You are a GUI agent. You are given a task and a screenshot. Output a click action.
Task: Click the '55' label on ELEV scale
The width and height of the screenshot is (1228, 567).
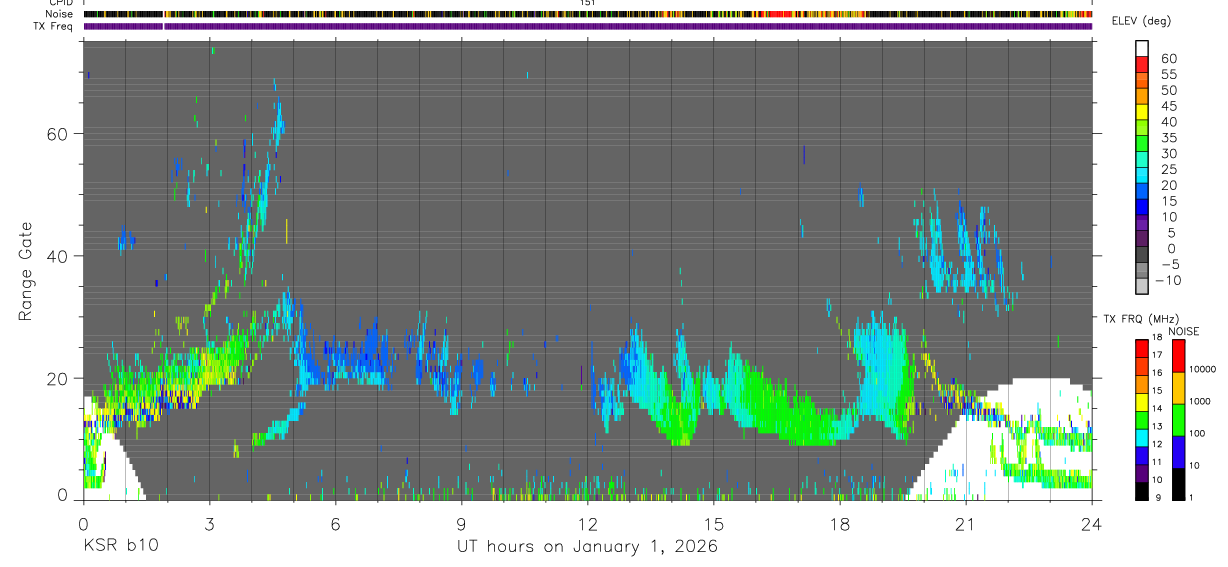tap(1168, 74)
